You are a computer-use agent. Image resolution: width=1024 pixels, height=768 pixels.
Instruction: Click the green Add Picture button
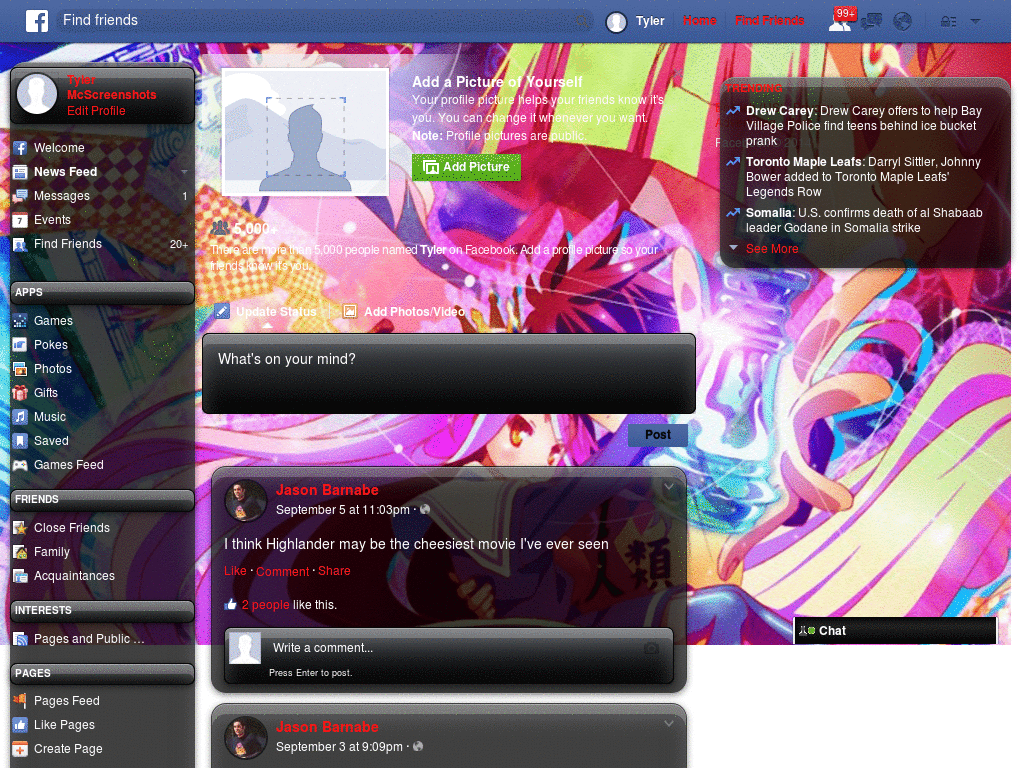point(466,167)
